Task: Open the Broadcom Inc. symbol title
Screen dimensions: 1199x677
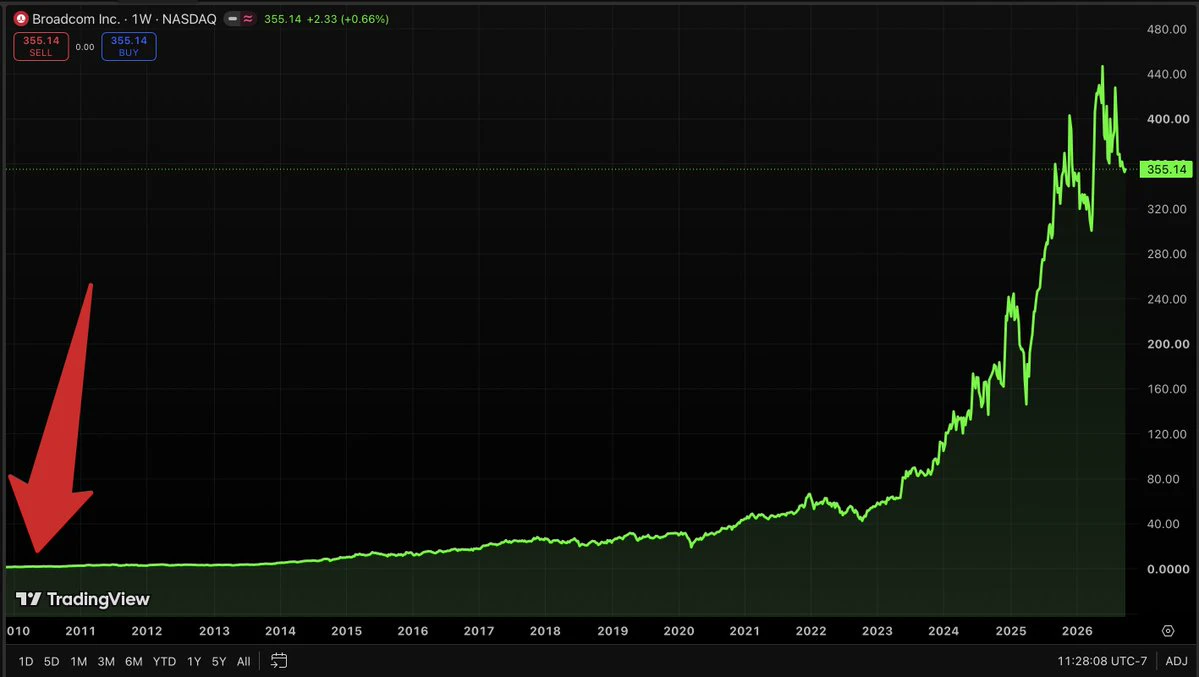Action: point(76,18)
